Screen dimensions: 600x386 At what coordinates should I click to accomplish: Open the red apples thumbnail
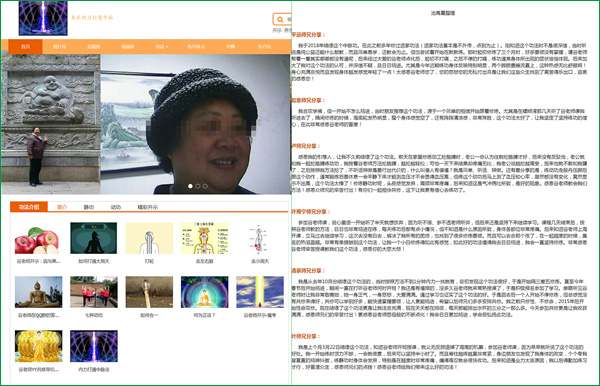tap(38, 238)
